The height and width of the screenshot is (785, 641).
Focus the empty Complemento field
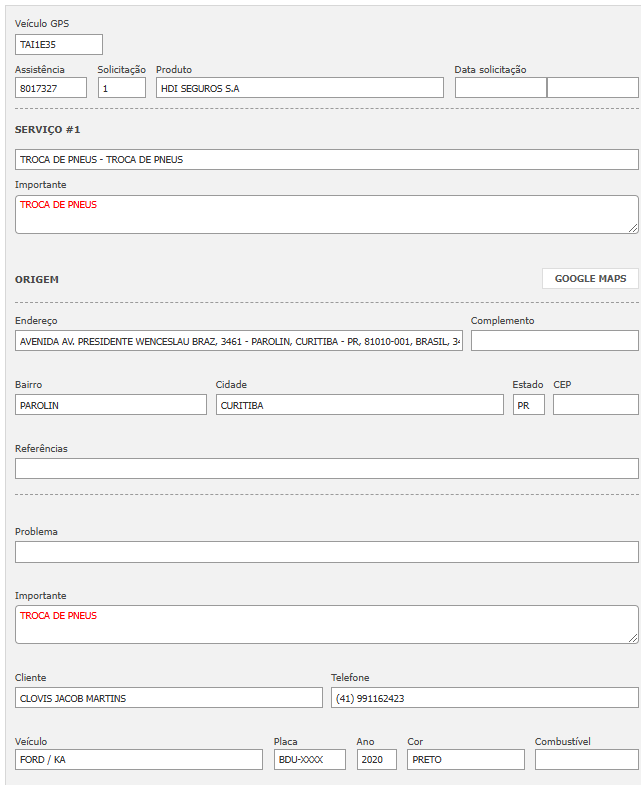coord(554,342)
